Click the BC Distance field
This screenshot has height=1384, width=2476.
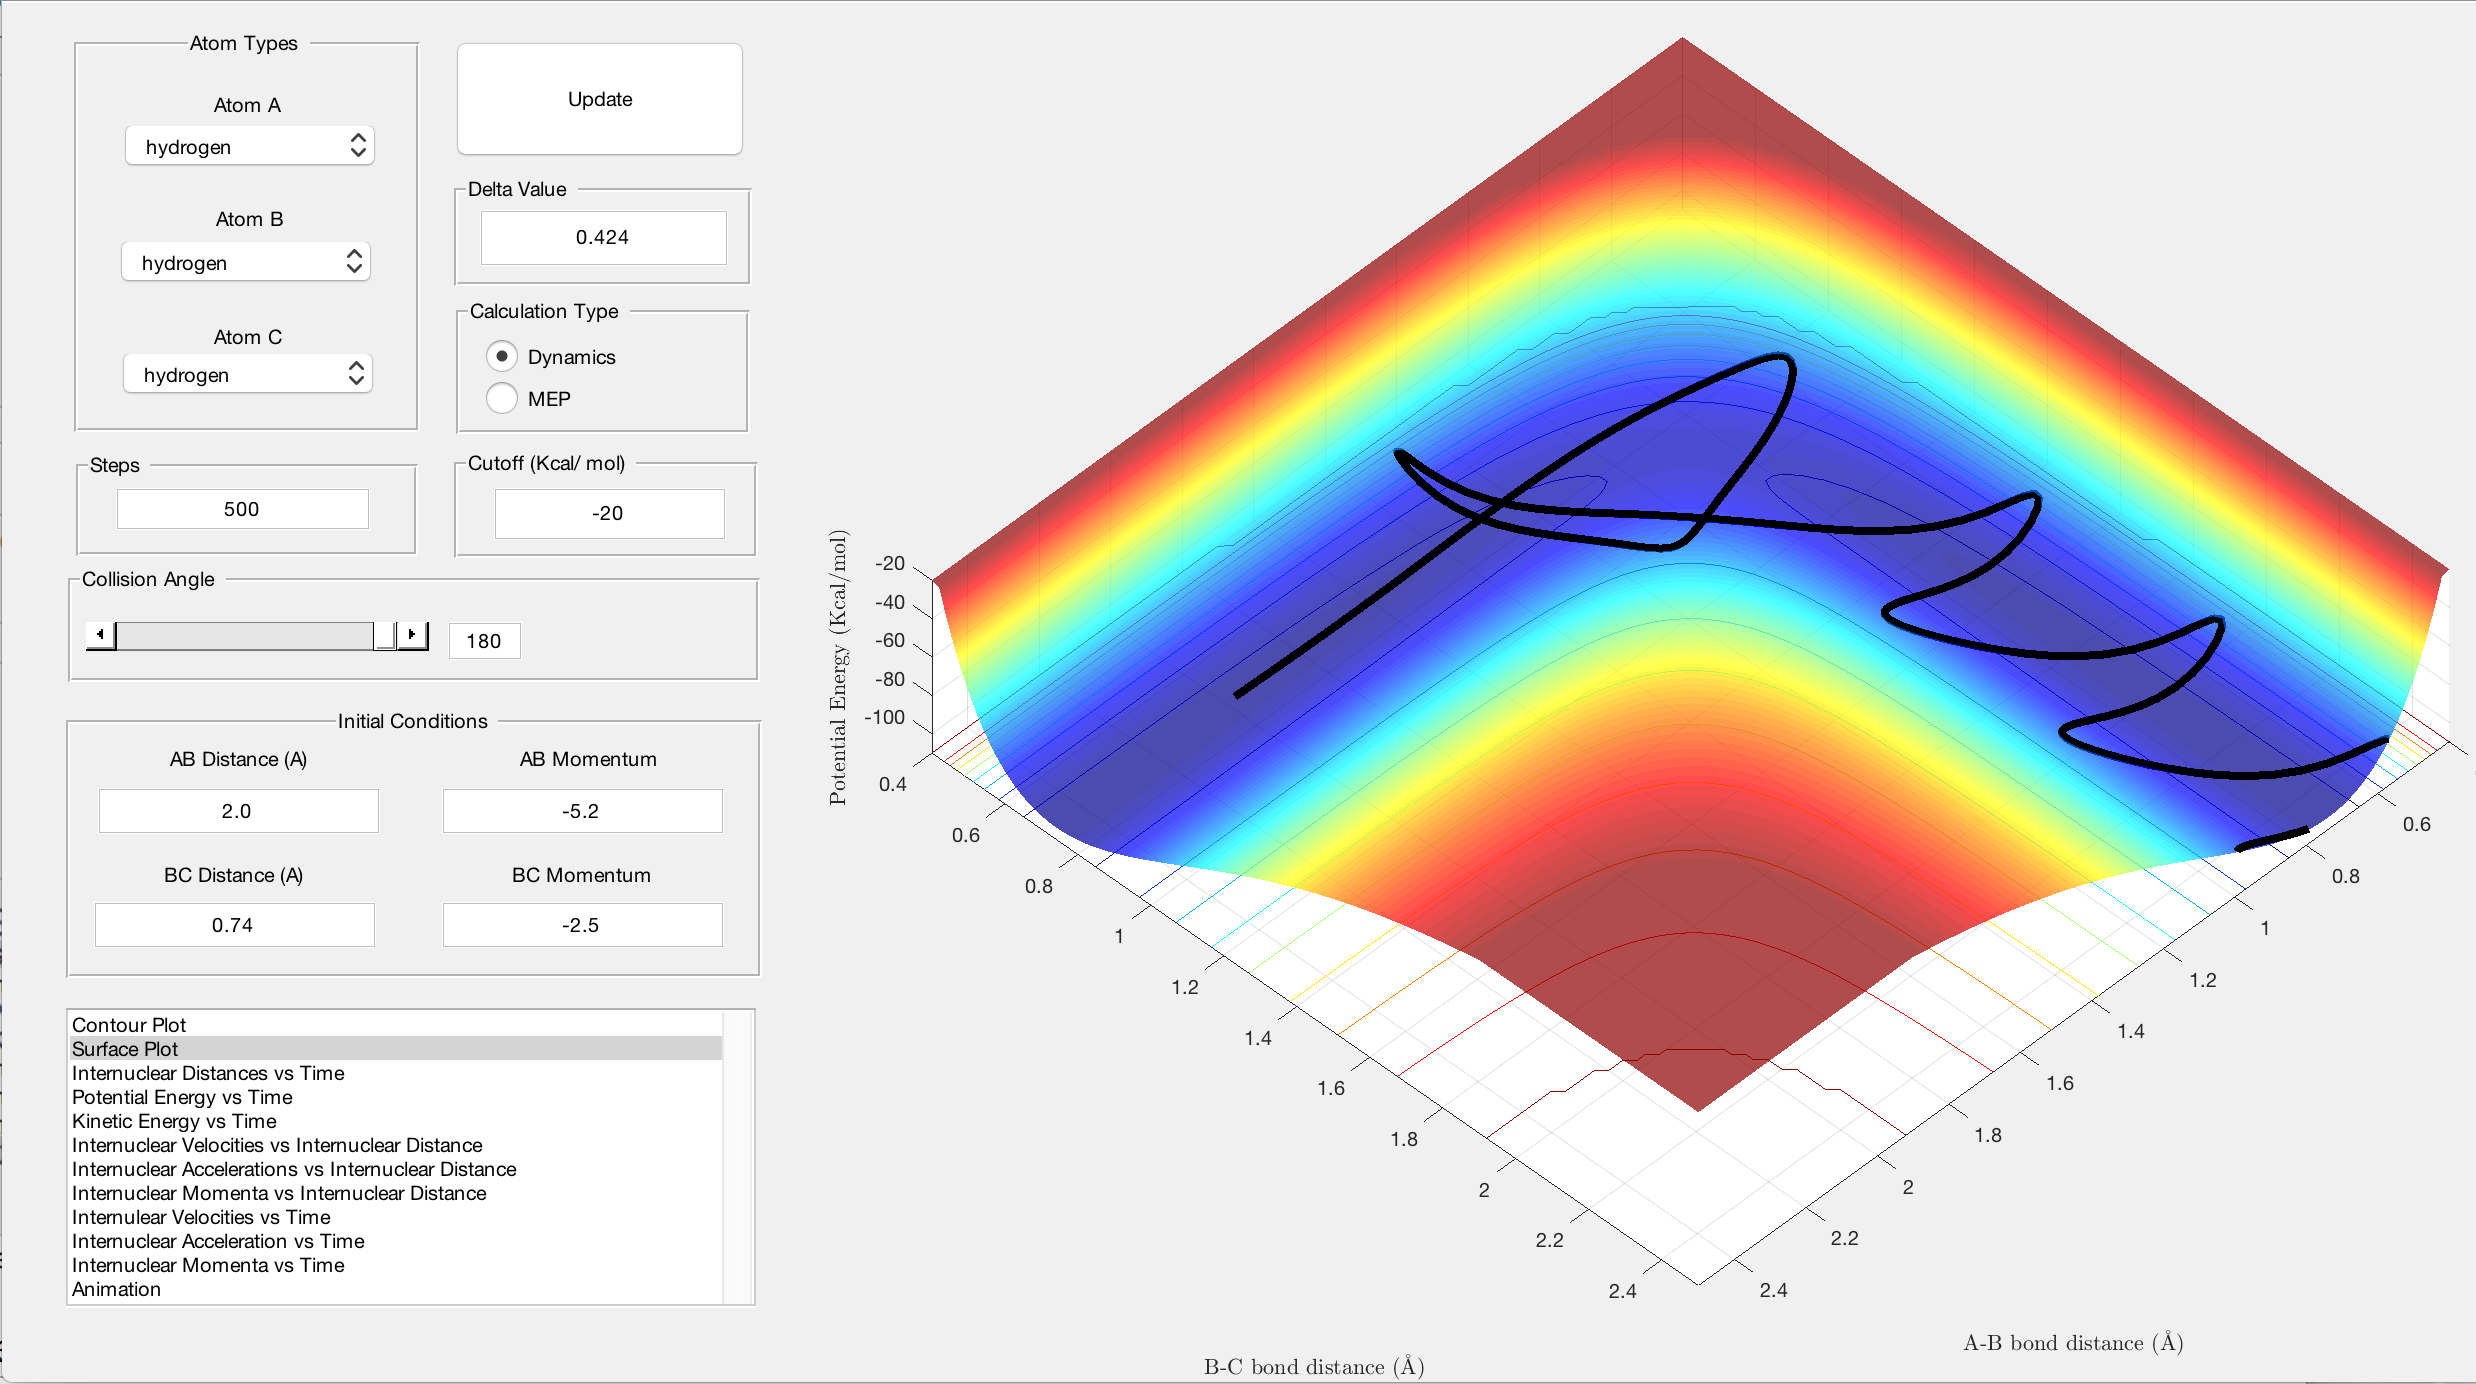click(x=234, y=925)
